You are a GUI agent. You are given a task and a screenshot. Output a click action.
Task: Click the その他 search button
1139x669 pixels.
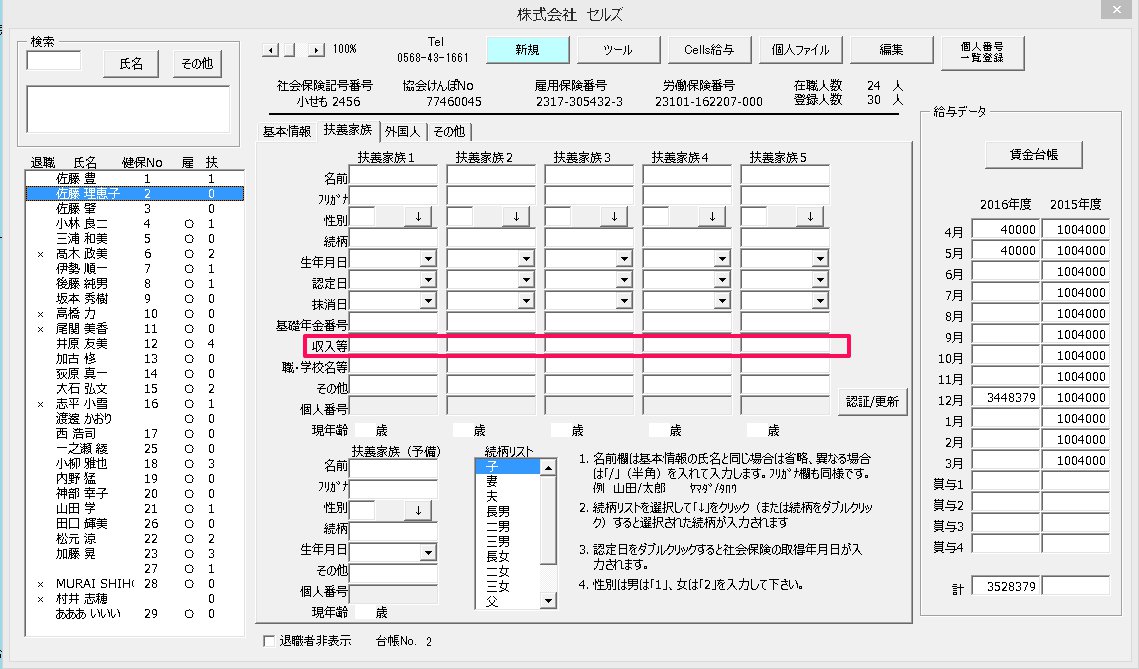click(198, 64)
